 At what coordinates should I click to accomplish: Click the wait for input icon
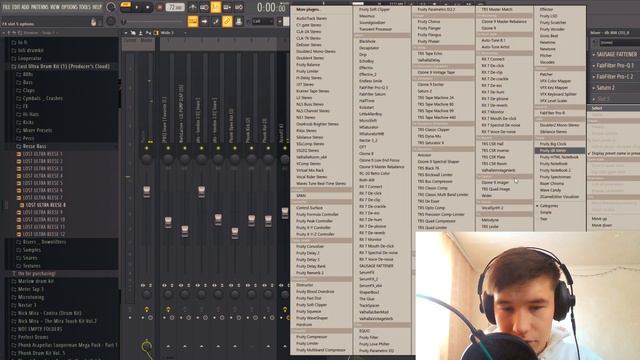click(204, 7)
